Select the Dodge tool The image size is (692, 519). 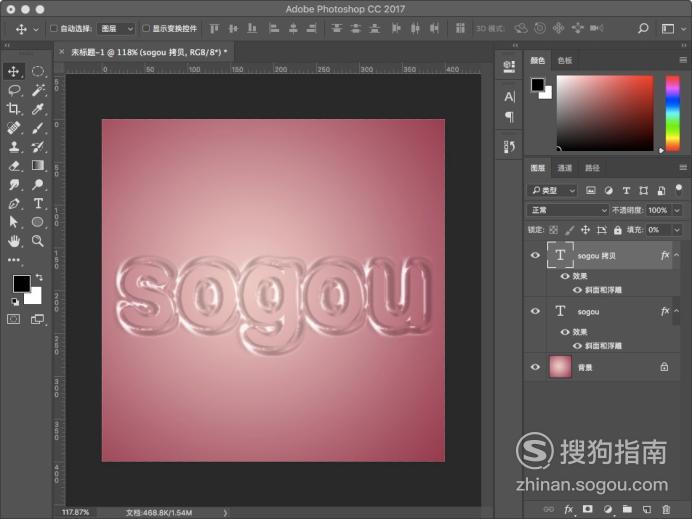click(38, 184)
